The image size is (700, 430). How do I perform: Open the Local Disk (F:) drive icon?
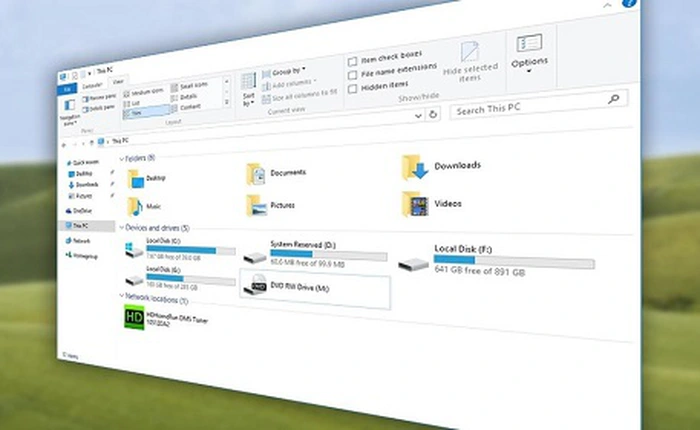413,264
